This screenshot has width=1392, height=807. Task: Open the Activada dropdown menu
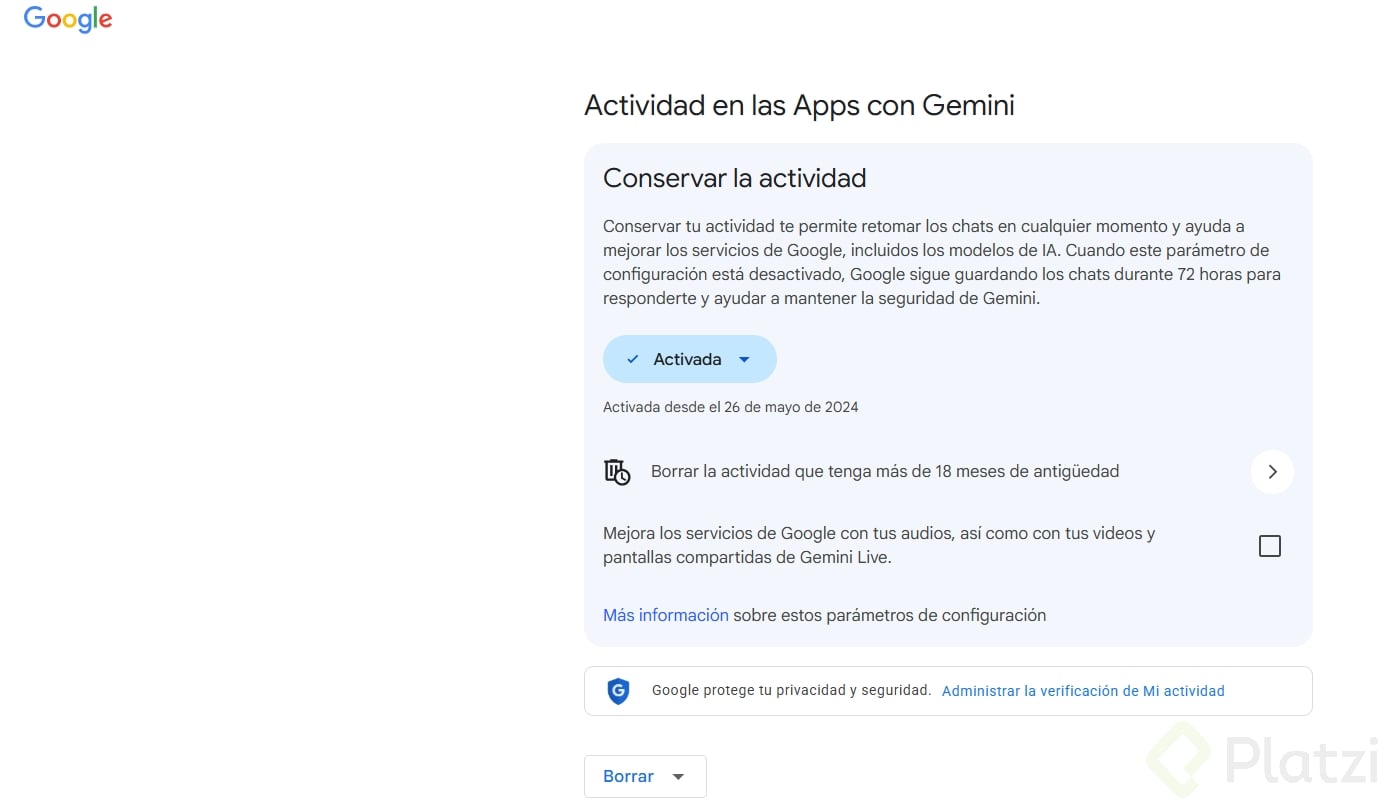click(690, 359)
